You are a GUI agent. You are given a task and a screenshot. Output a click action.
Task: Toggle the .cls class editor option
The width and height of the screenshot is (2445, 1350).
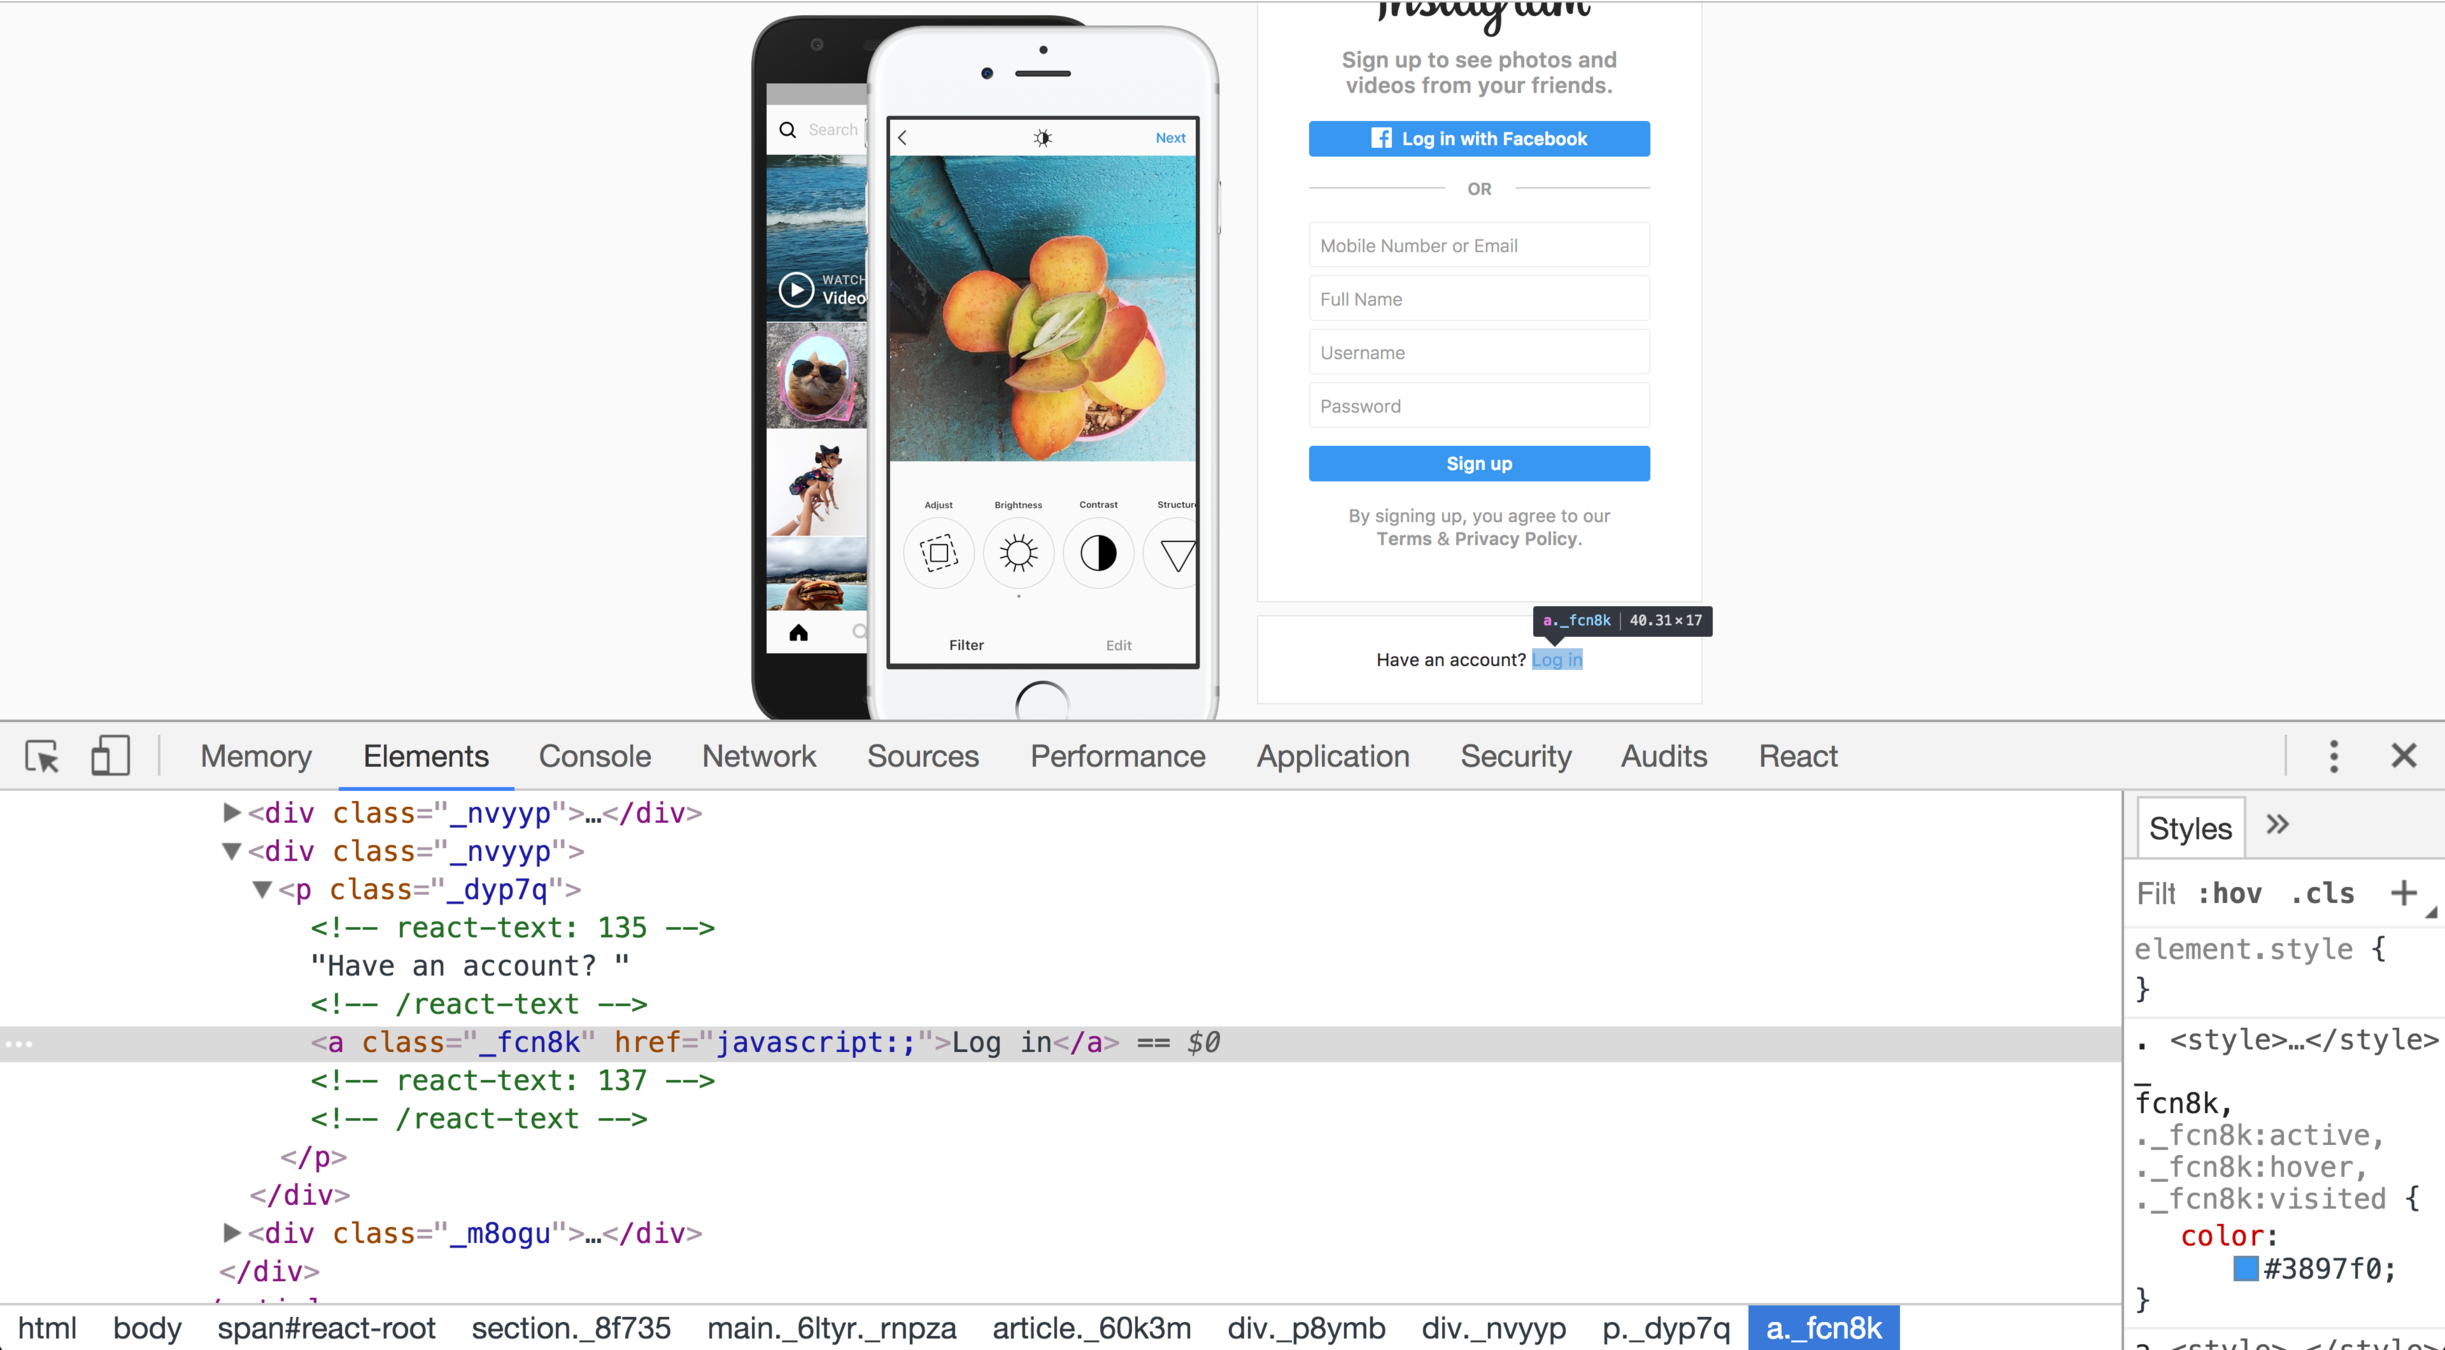point(2322,893)
